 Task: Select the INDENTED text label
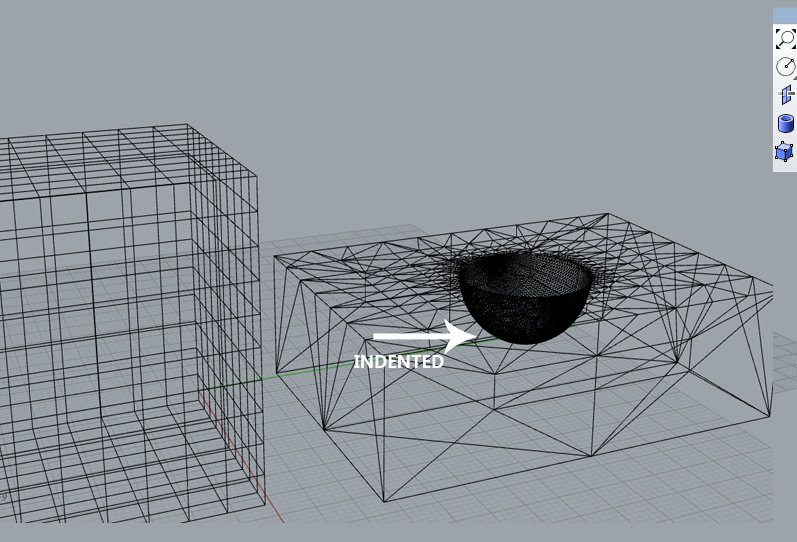pyautogui.click(x=398, y=362)
